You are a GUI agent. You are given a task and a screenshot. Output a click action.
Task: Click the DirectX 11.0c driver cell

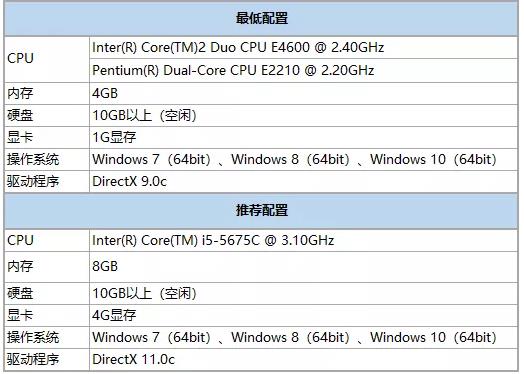304,360
